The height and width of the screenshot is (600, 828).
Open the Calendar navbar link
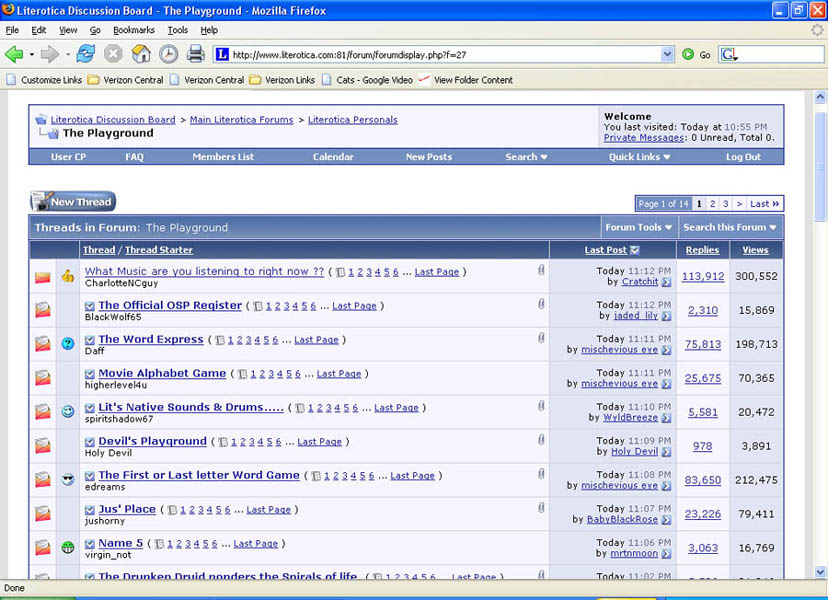tap(333, 157)
